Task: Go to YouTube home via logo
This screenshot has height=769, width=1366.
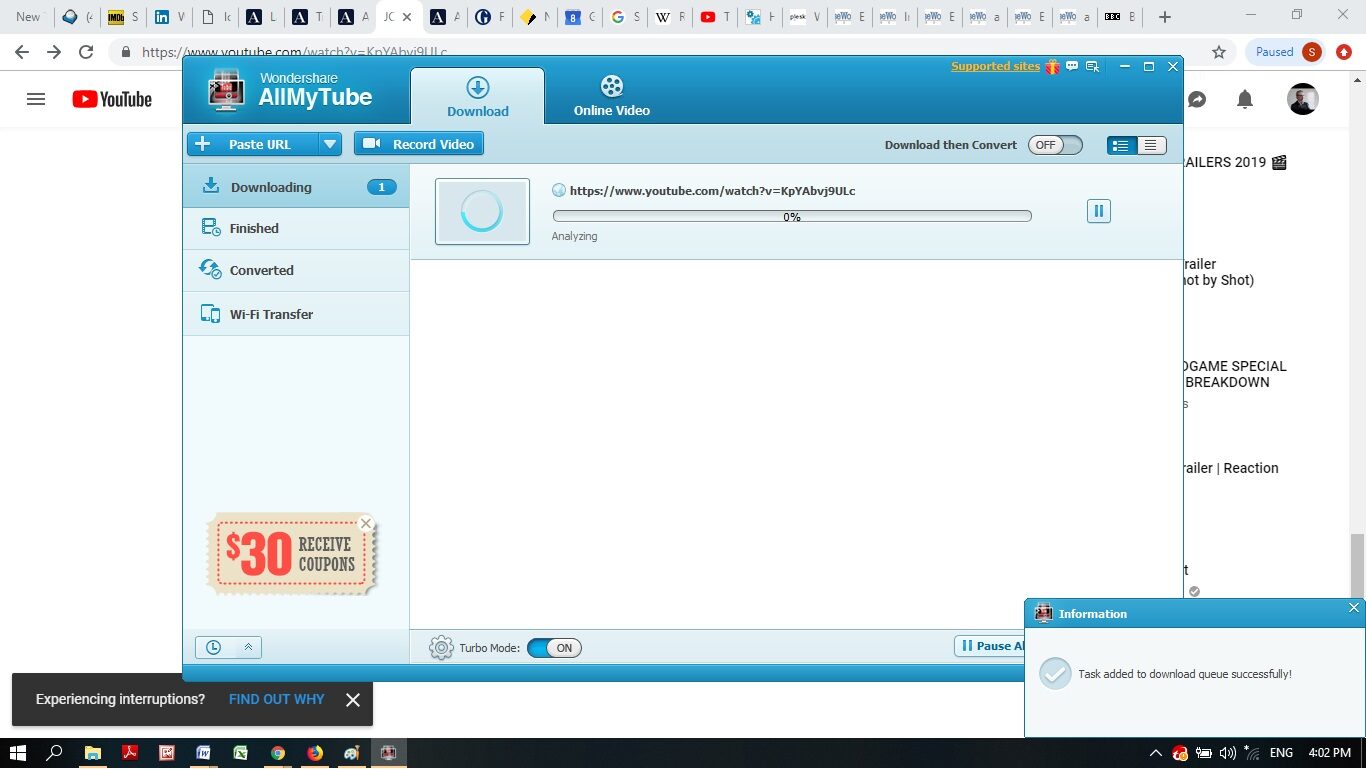Action: 112,99
